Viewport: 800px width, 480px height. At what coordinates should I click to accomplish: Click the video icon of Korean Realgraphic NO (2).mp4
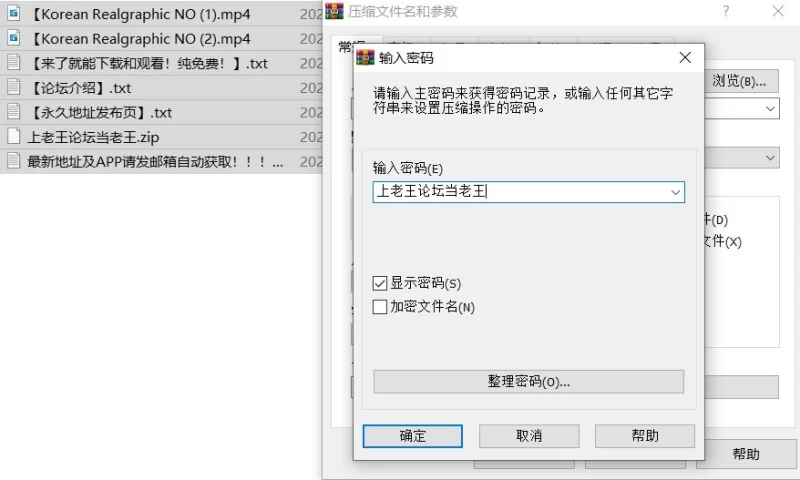pos(14,38)
